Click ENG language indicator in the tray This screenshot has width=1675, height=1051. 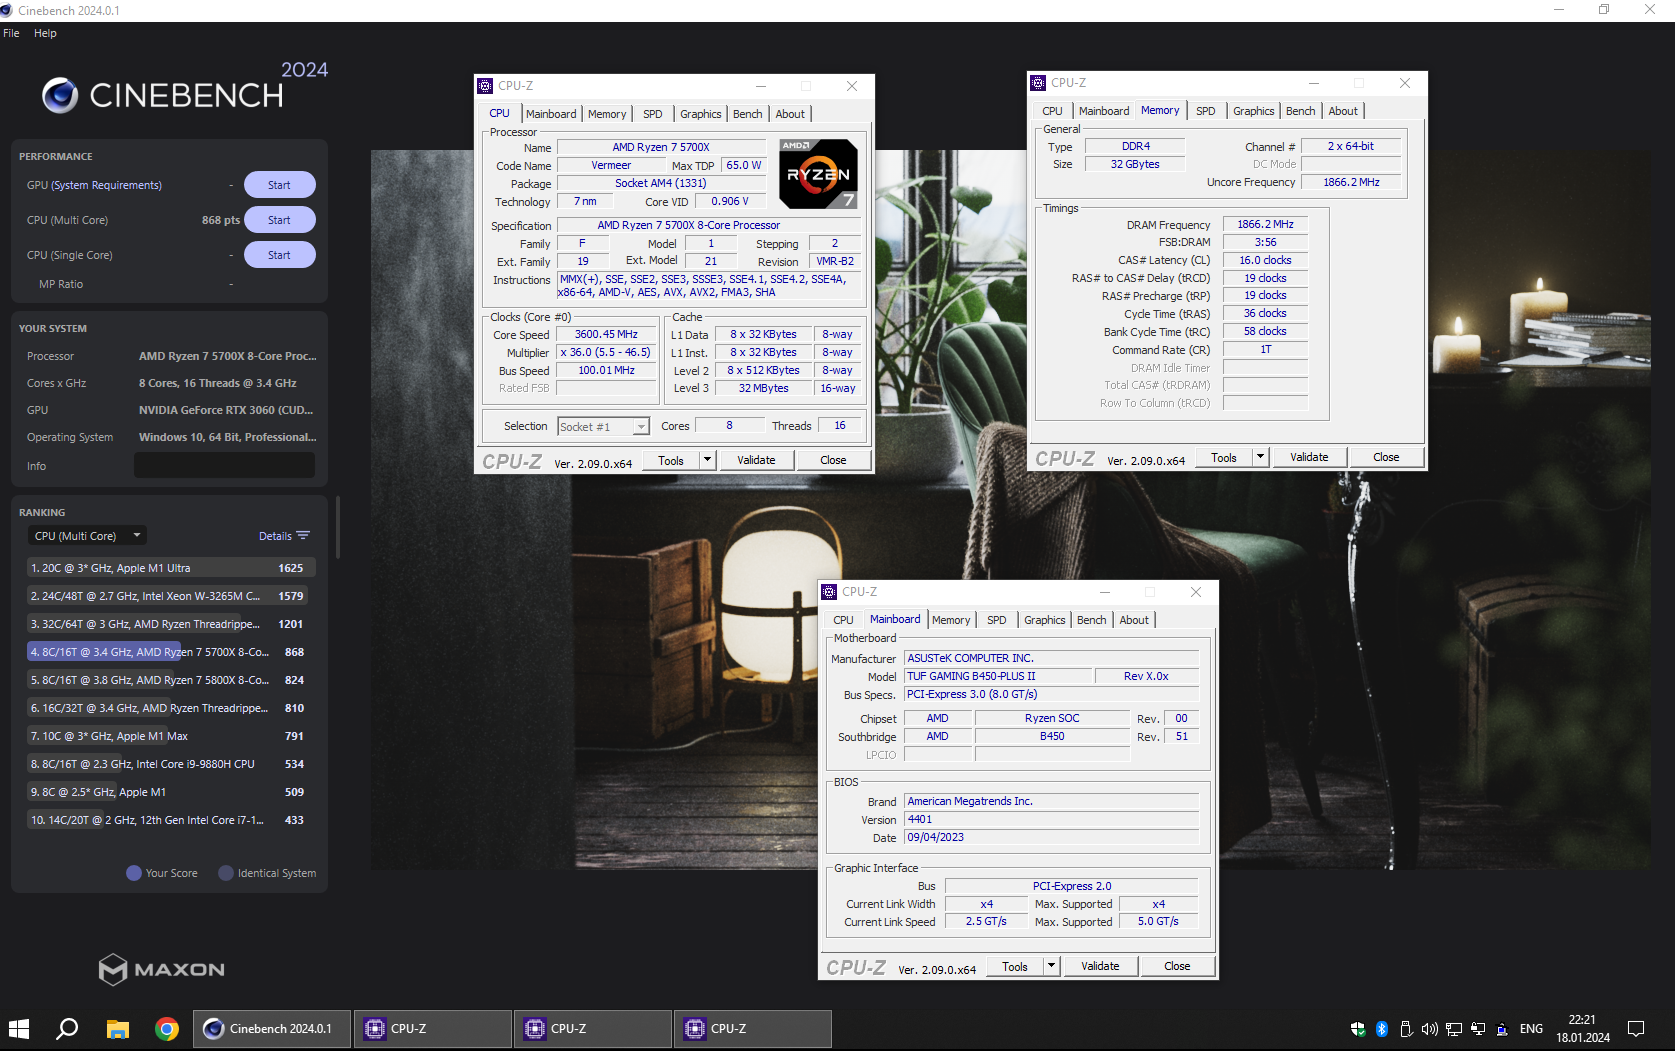[1531, 1028]
